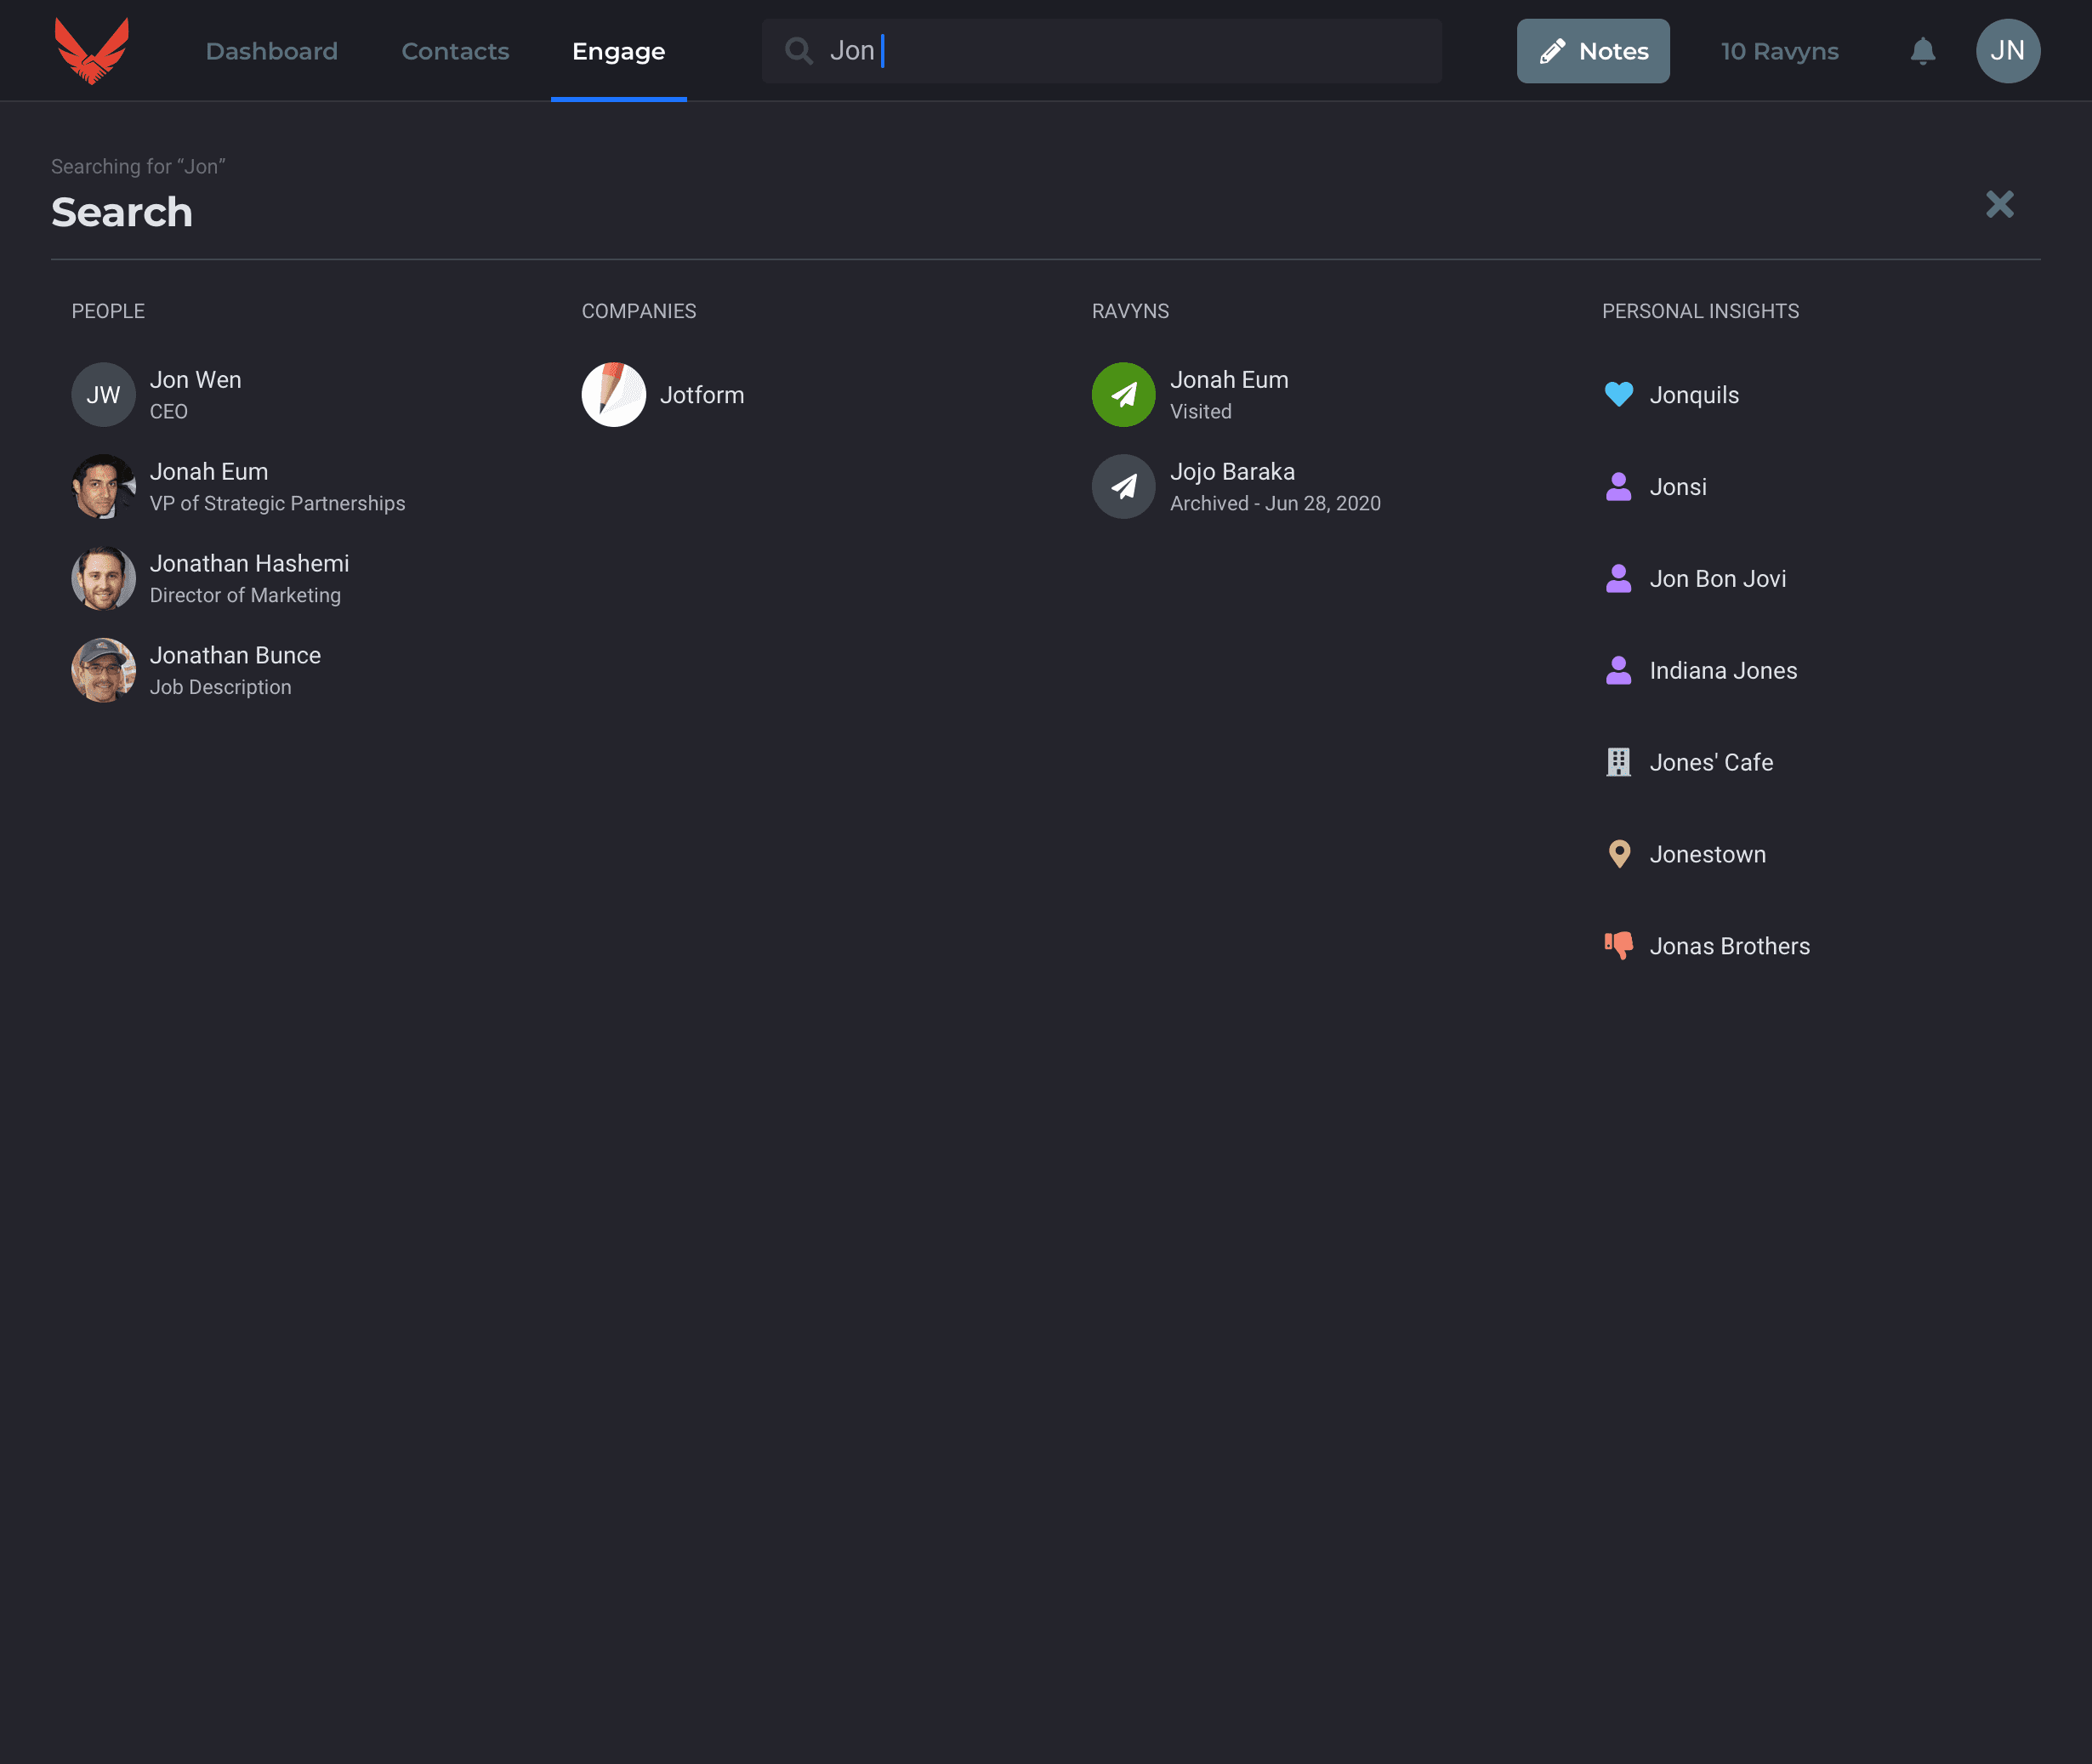Viewport: 2092px width, 1764px height.
Task: Select the Jonas Brothers thumbs-down insight
Action: [1728, 946]
